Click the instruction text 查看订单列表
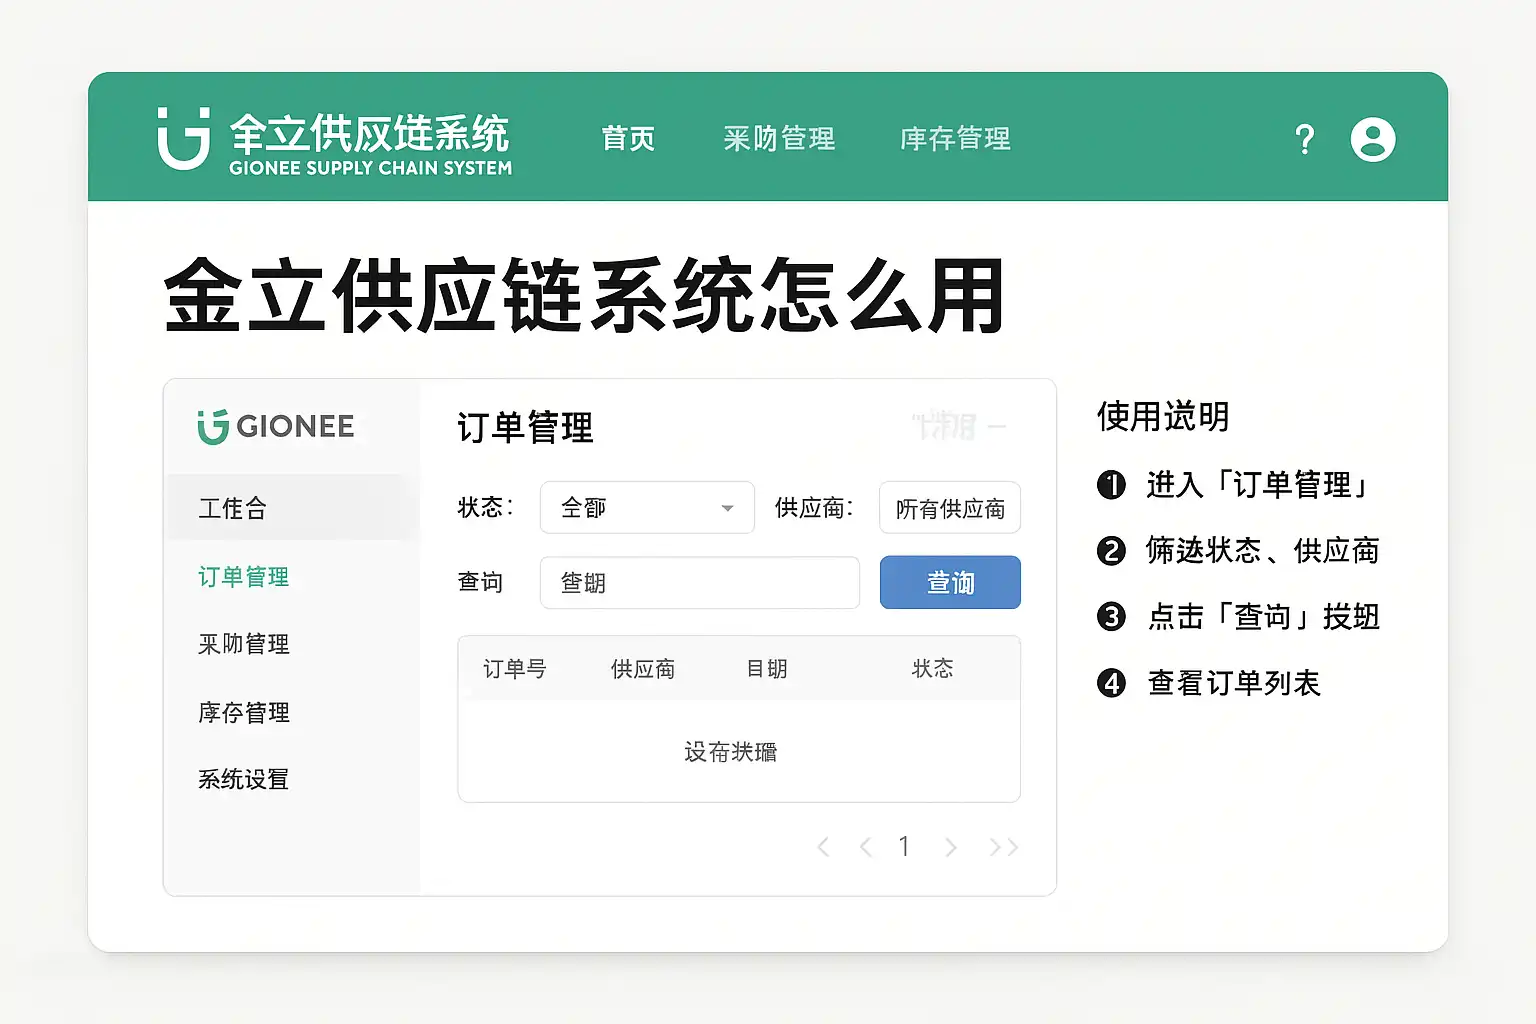Image resolution: width=1536 pixels, height=1024 pixels. click(1235, 683)
